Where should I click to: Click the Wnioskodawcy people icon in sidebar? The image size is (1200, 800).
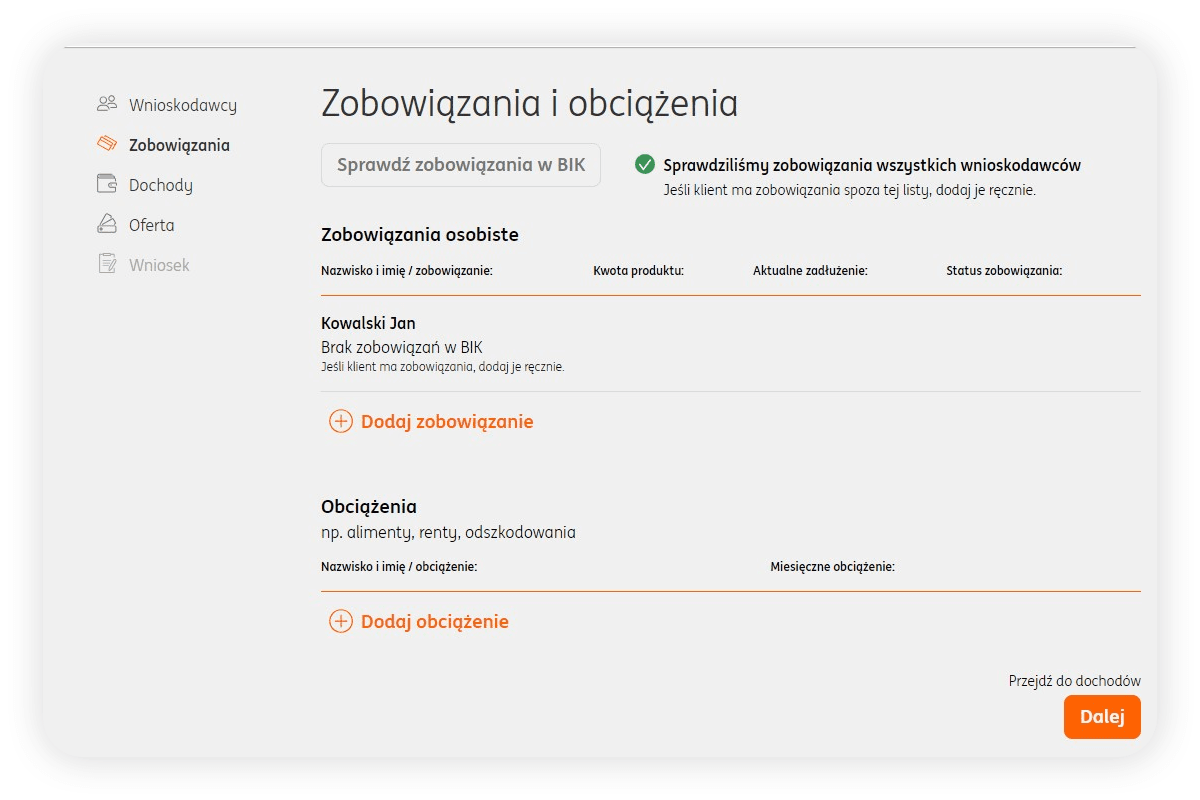click(x=107, y=104)
